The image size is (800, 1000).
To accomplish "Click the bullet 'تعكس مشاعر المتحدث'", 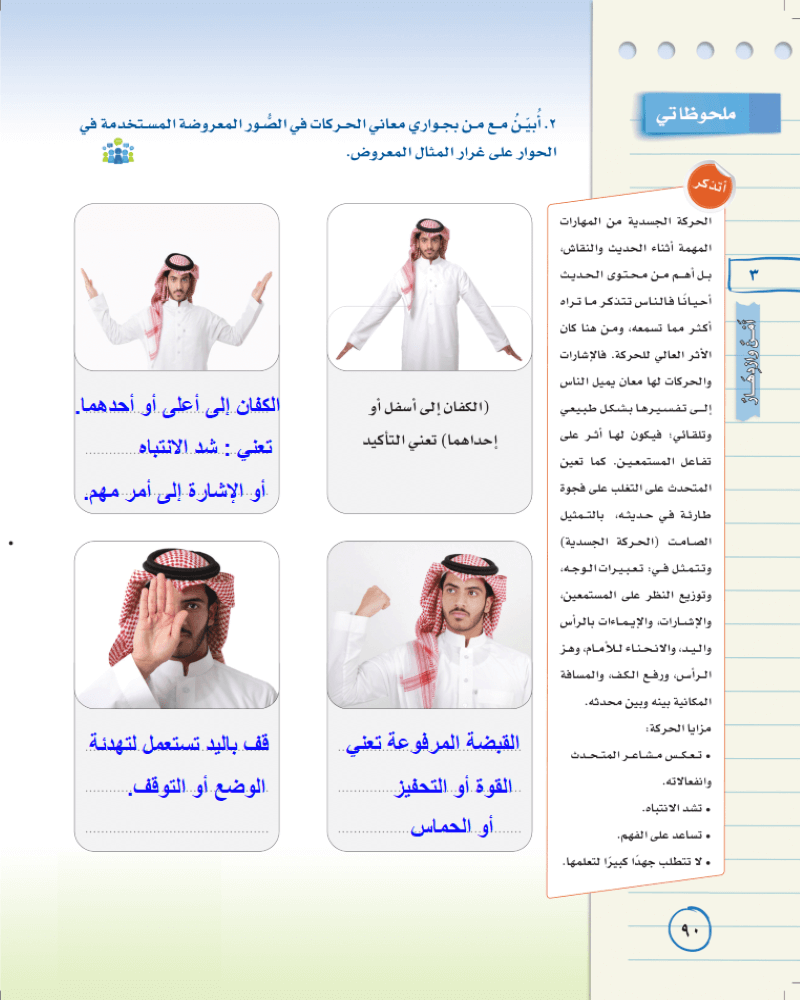I will 641,755.
